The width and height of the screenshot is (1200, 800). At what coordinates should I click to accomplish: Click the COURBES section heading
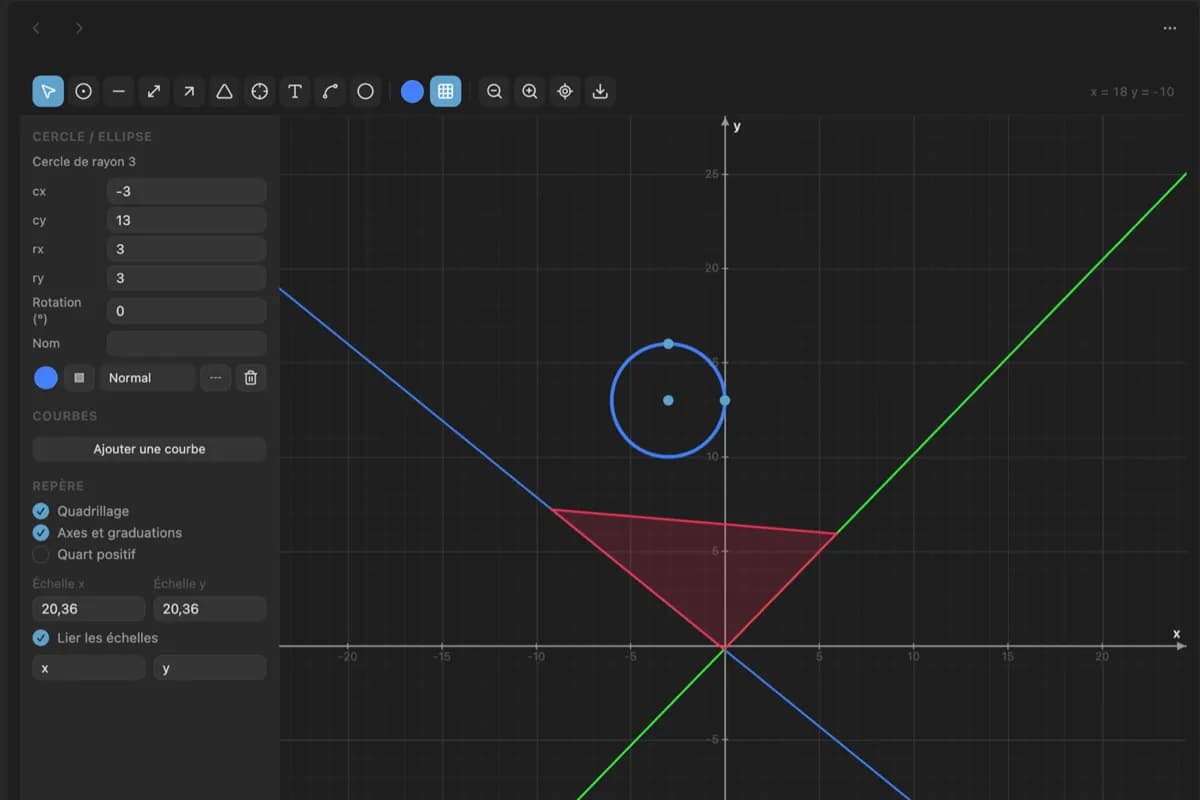click(65, 416)
